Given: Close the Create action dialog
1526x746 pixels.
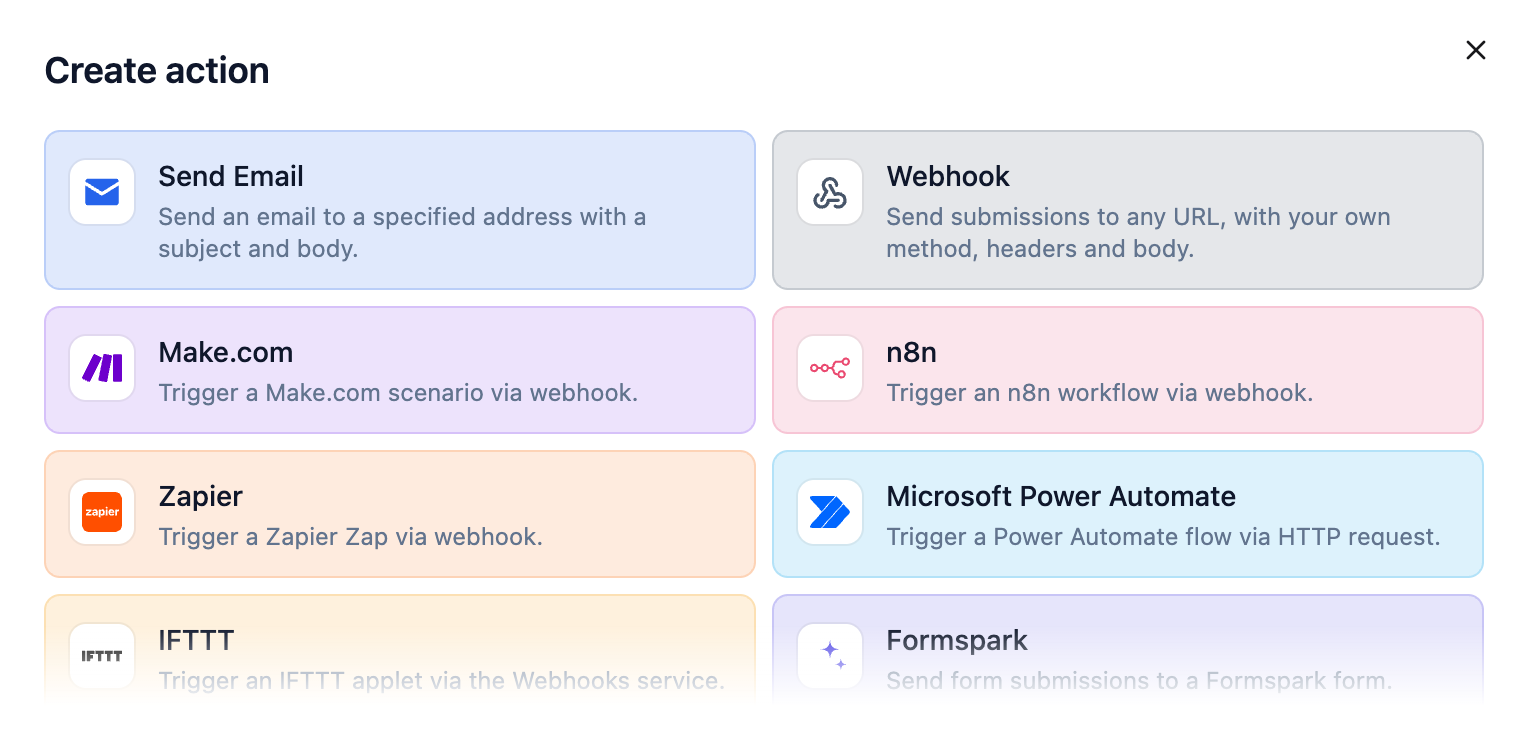Looking at the screenshot, I should (1475, 50).
